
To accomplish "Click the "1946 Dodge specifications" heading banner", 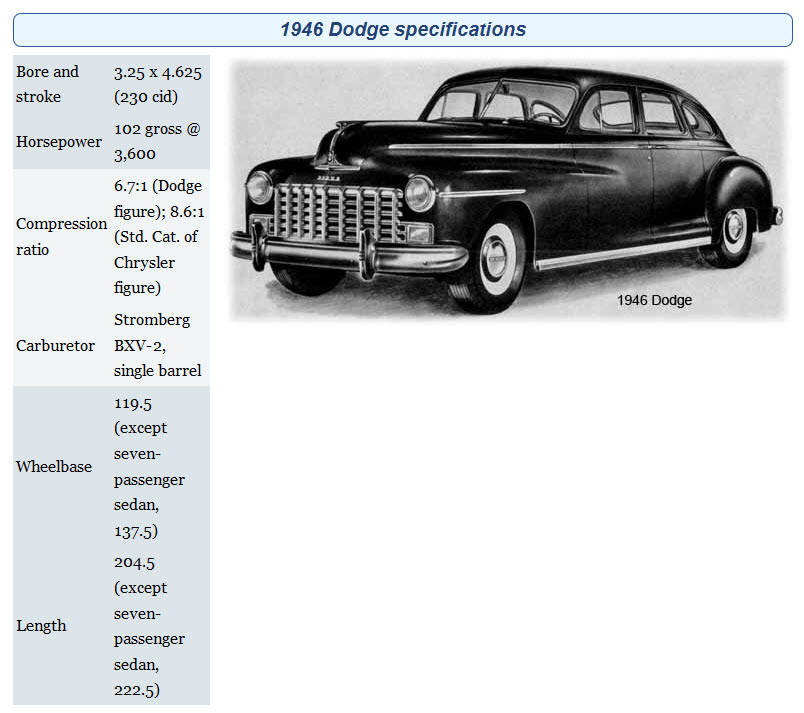I will point(402,29).
